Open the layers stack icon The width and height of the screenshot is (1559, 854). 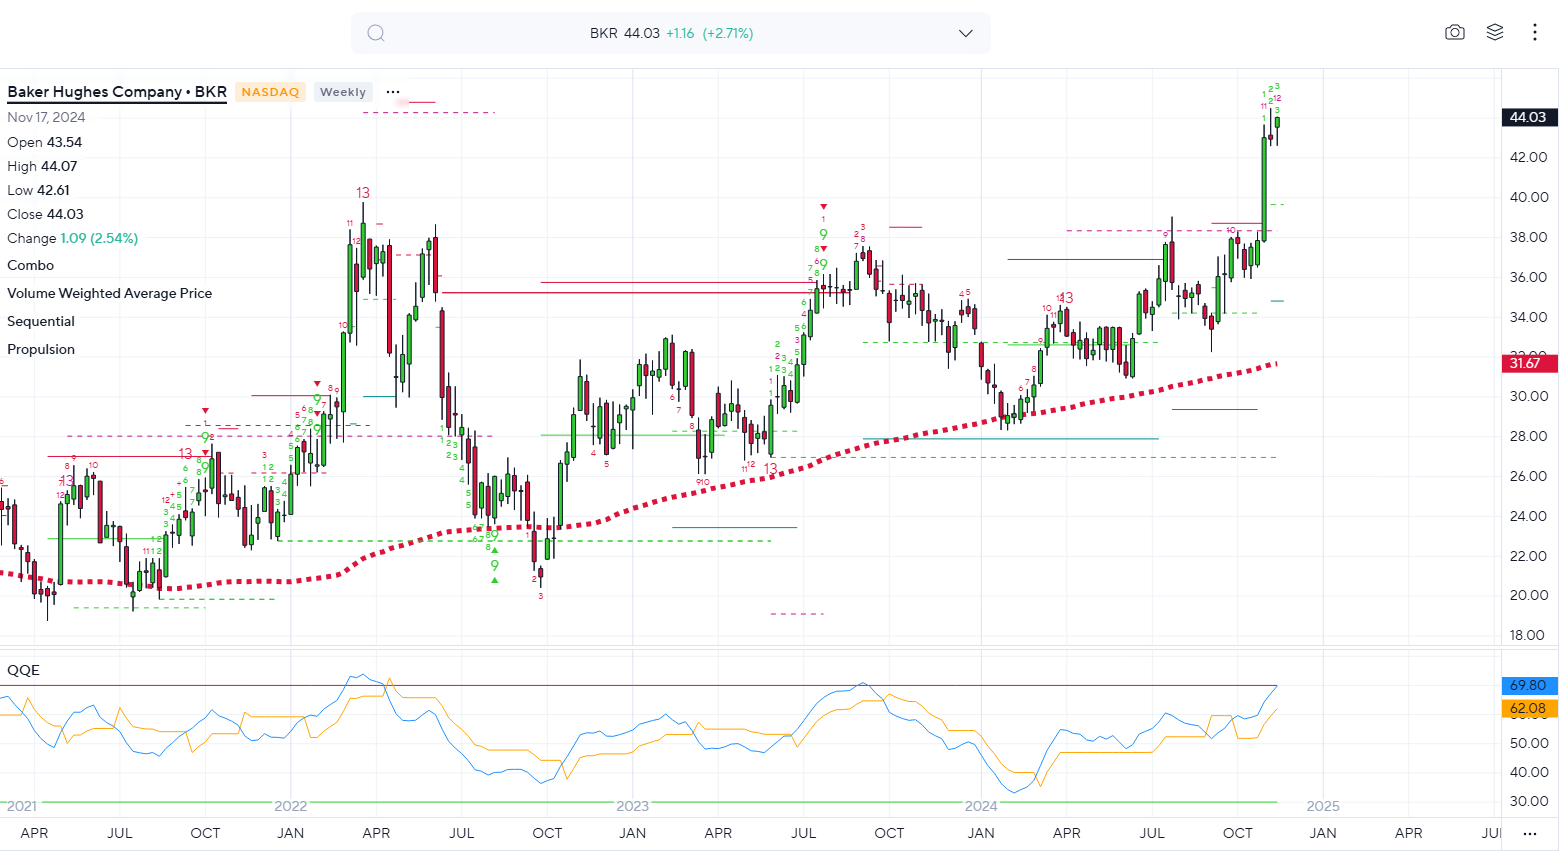click(x=1495, y=33)
